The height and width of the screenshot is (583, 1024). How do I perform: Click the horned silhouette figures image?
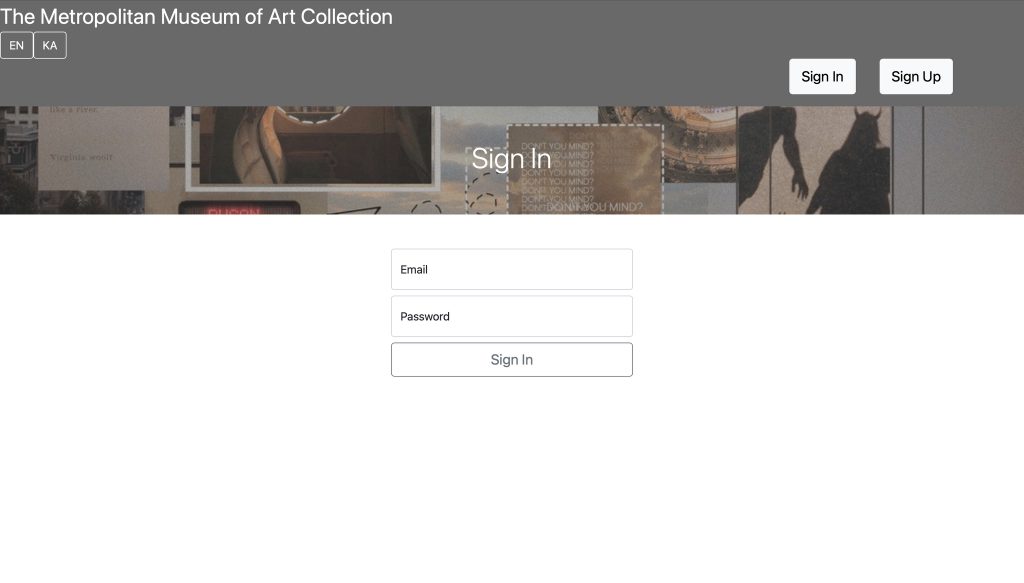814,160
